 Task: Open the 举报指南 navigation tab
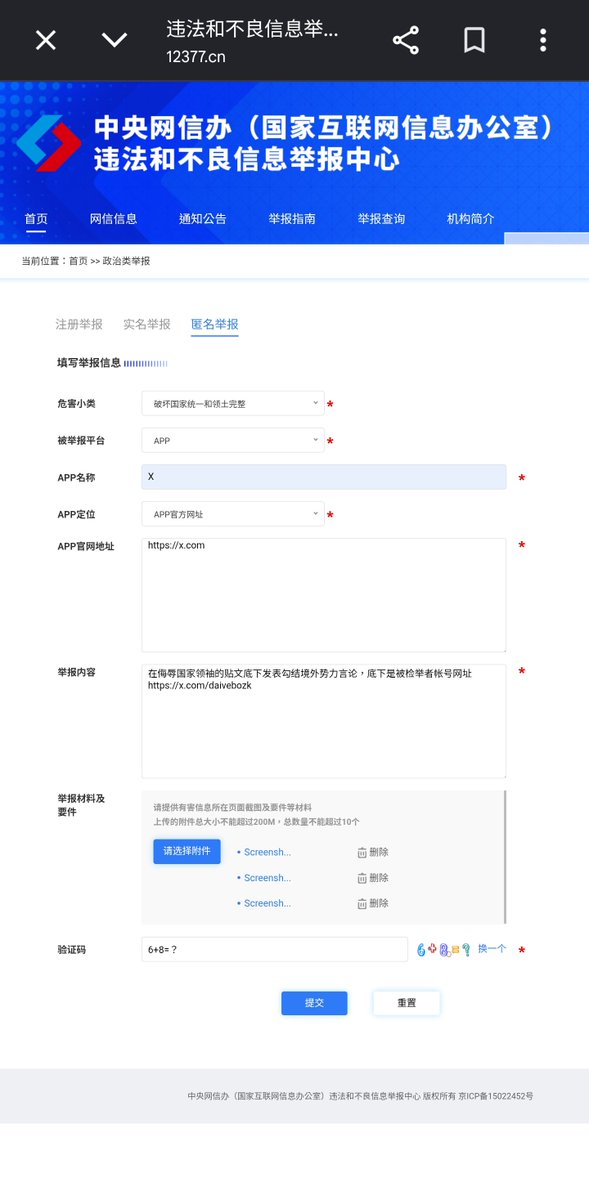292,219
